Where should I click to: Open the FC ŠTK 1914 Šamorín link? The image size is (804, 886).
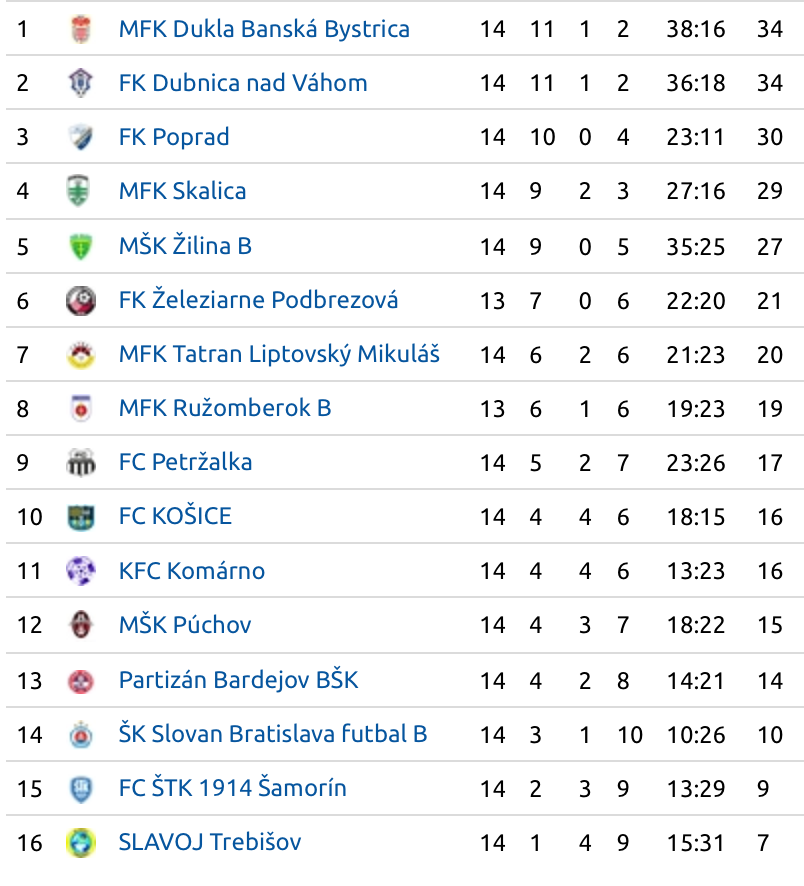232,788
